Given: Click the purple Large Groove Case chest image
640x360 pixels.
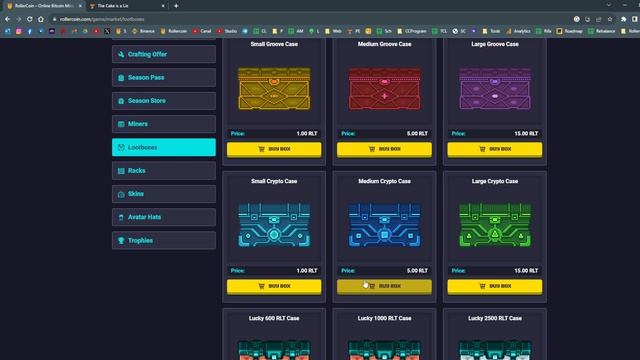Looking at the screenshot, I should pos(495,89).
